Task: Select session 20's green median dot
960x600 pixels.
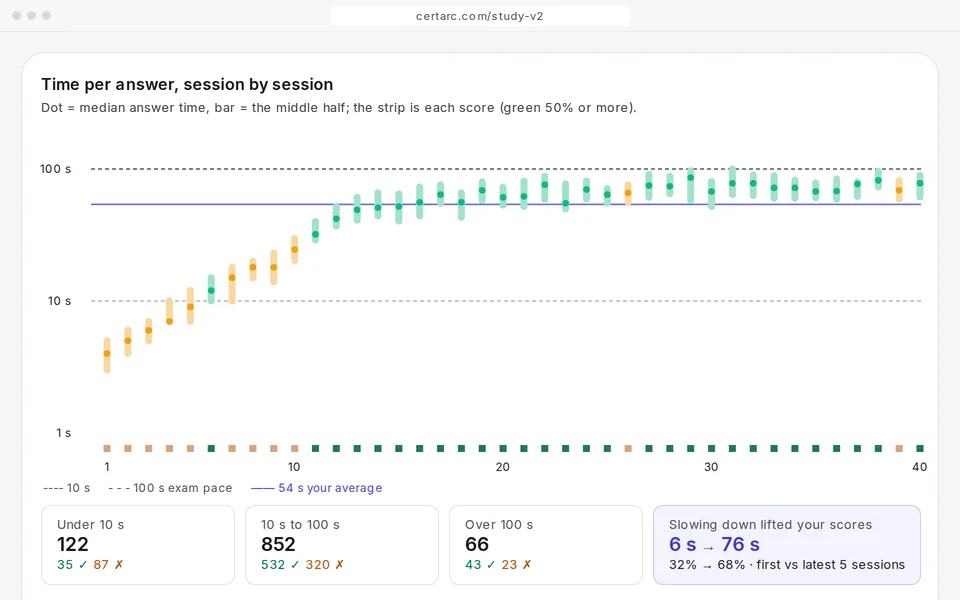Action: [x=503, y=198]
